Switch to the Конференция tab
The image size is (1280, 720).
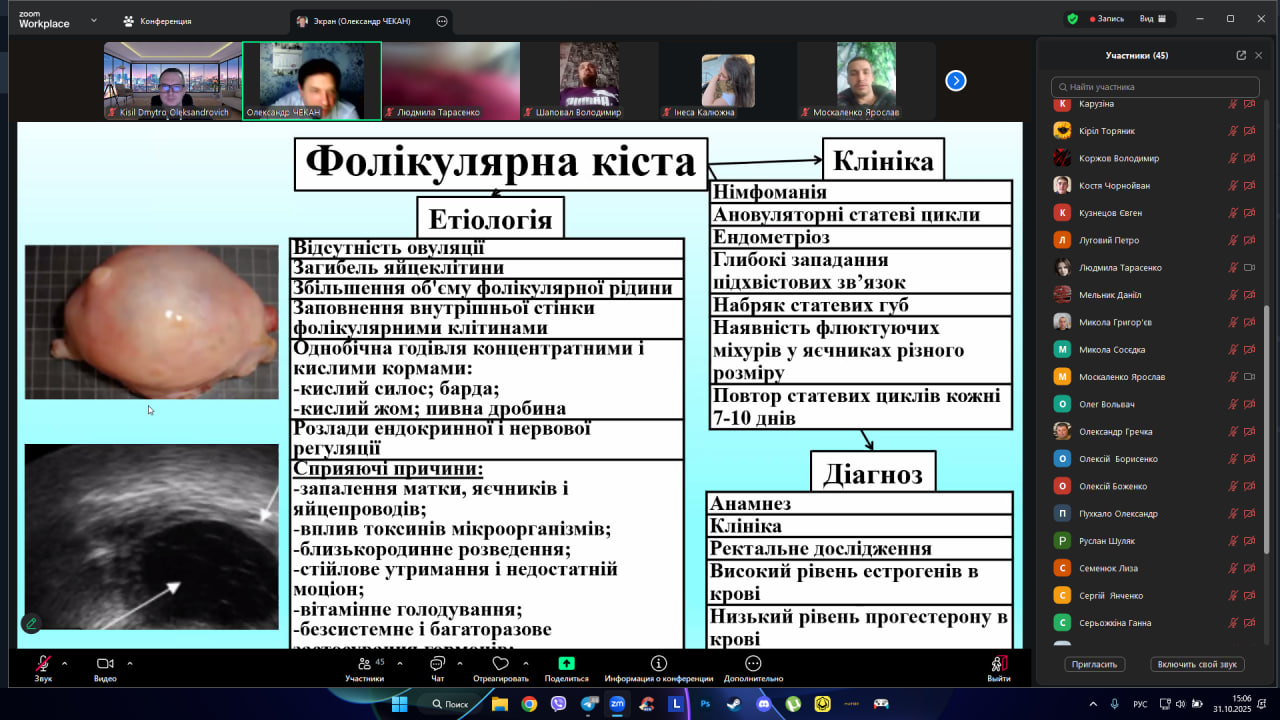click(157, 21)
